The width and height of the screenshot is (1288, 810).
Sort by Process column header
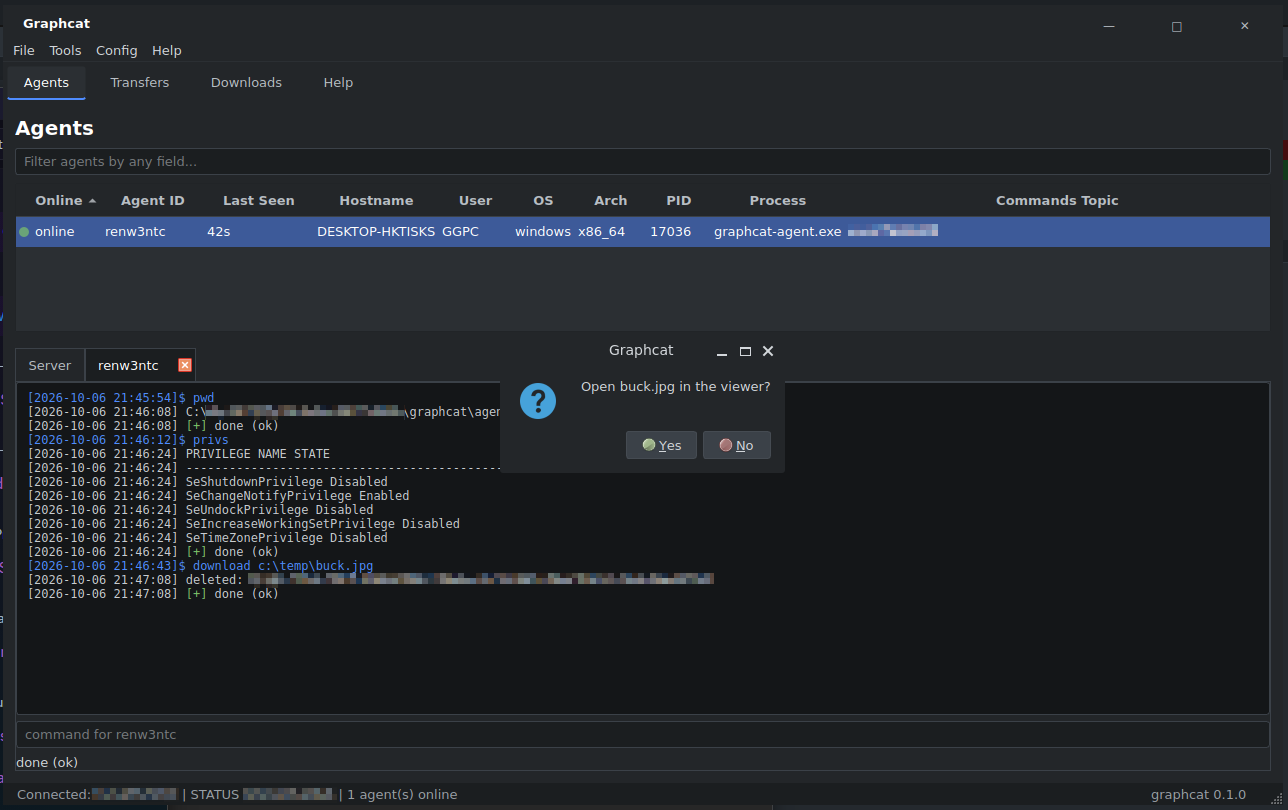[x=778, y=201]
